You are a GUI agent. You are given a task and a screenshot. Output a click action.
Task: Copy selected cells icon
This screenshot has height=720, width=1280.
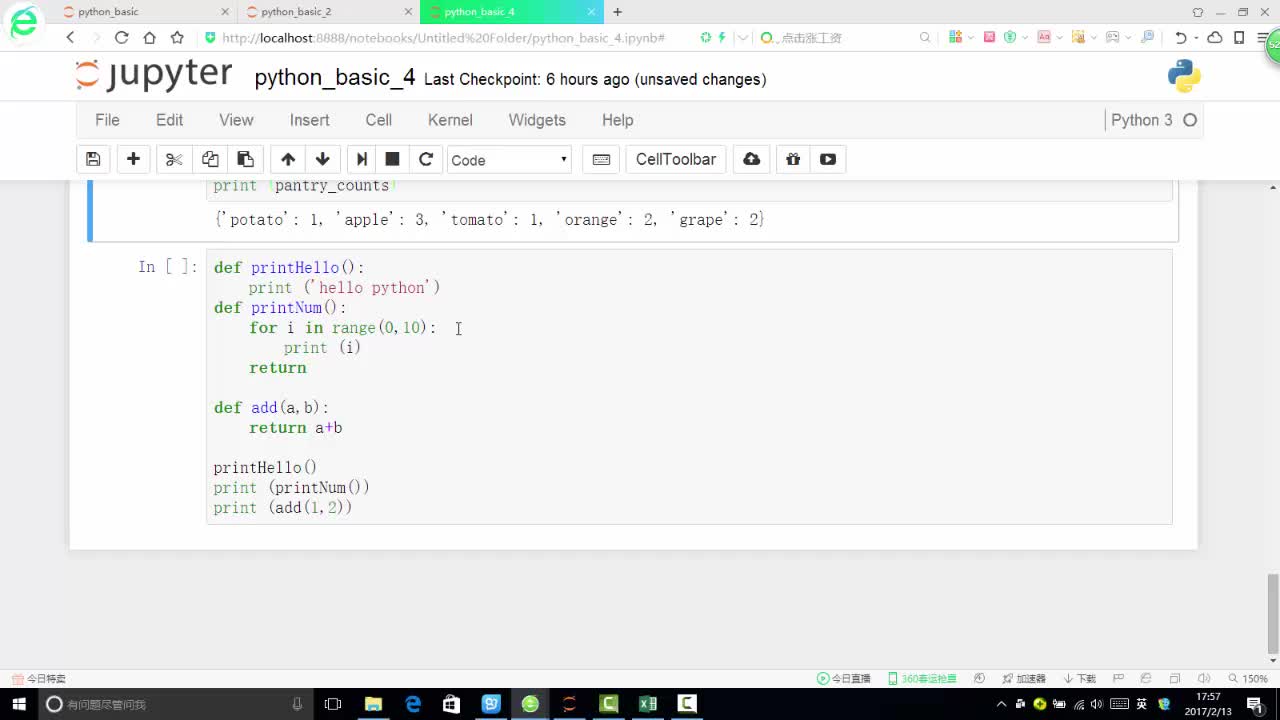point(210,159)
